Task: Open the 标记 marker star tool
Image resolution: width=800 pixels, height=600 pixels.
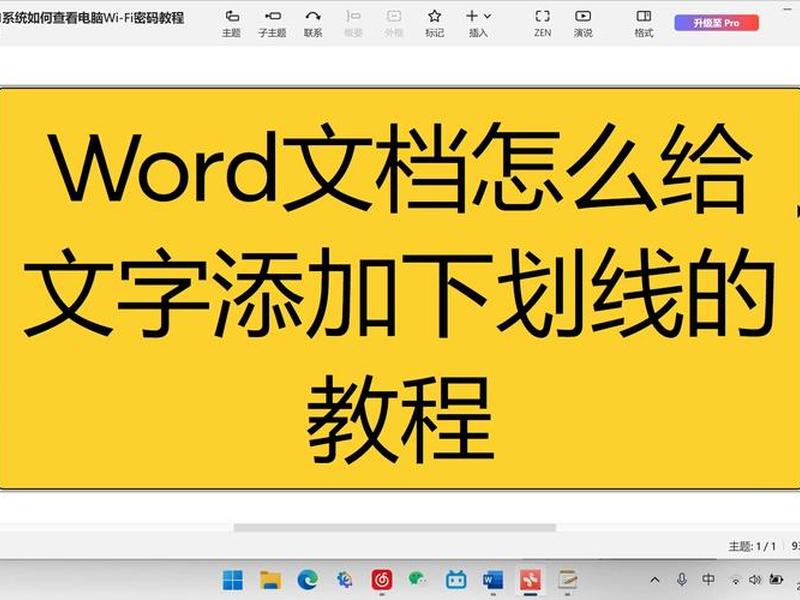Action: [x=434, y=23]
